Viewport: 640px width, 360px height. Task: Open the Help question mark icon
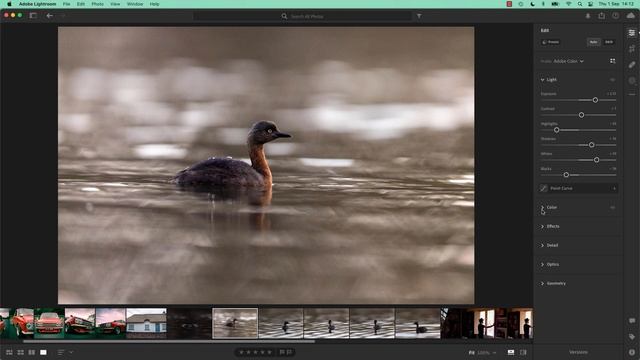click(x=615, y=16)
